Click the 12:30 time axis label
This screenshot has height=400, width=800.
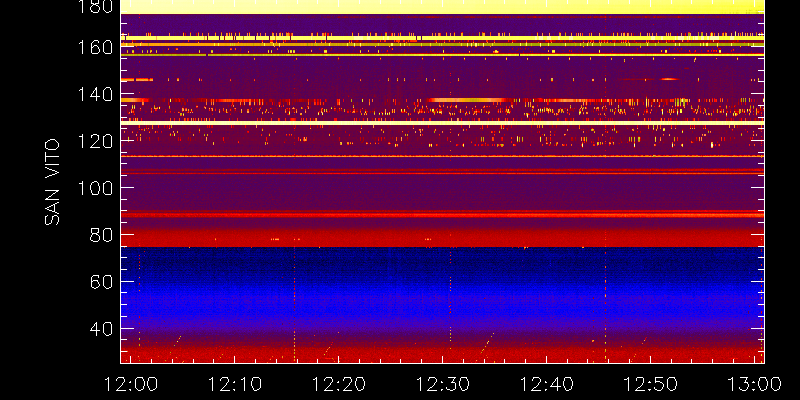tap(443, 384)
